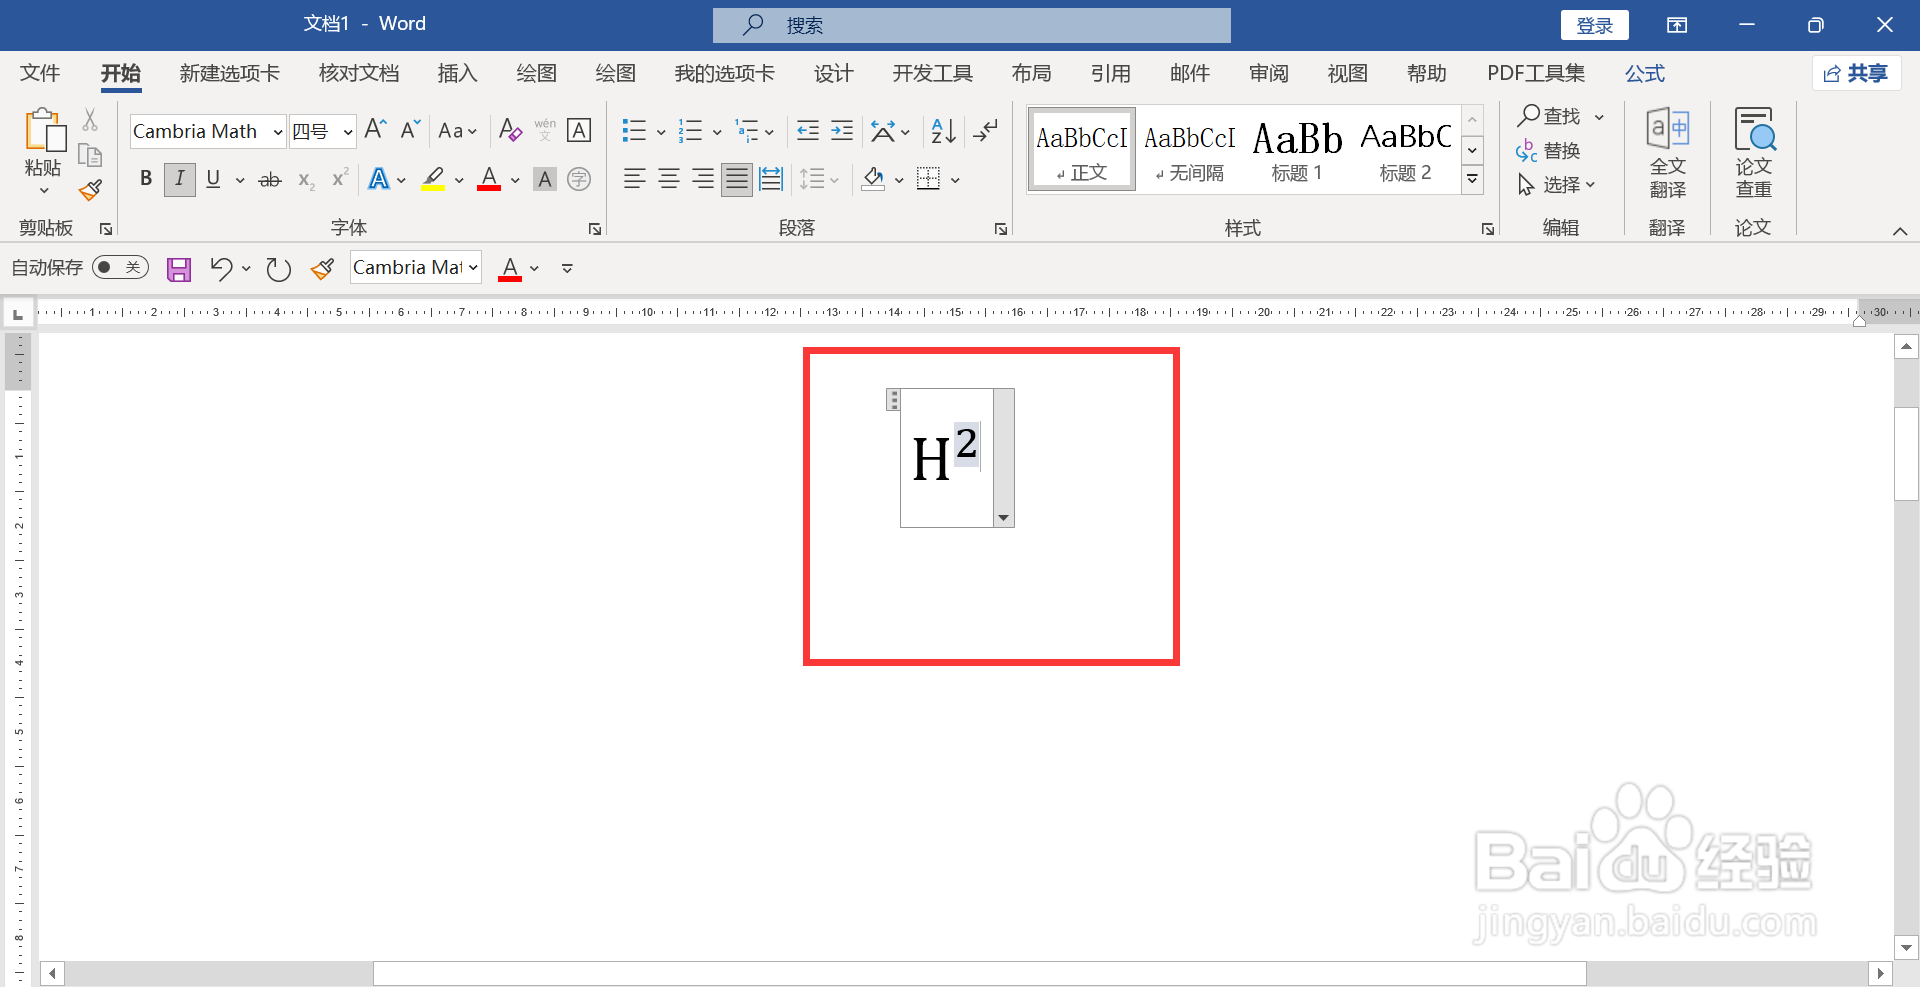Screen dimensions: 1920x987
Task: Click the borders icon
Action: click(x=929, y=179)
